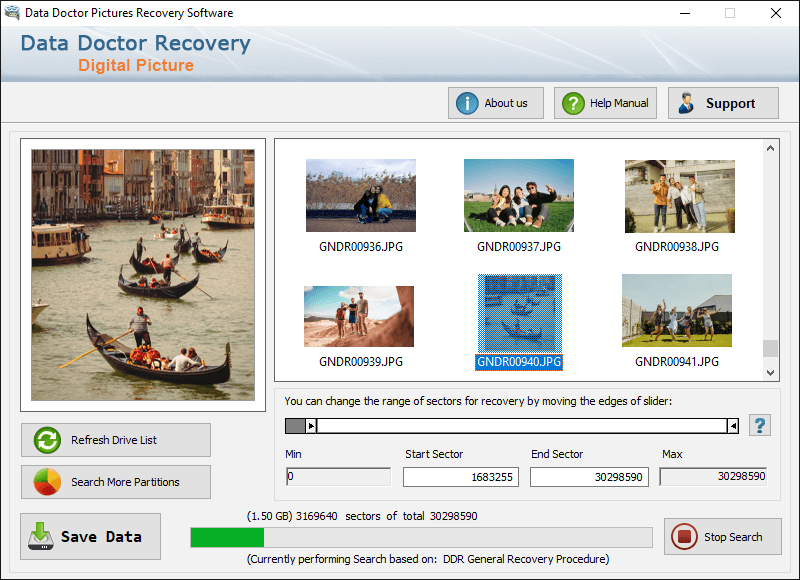Image resolution: width=800 pixels, height=580 pixels.
Task: Click the Start Sector input field
Action: [461, 477]
